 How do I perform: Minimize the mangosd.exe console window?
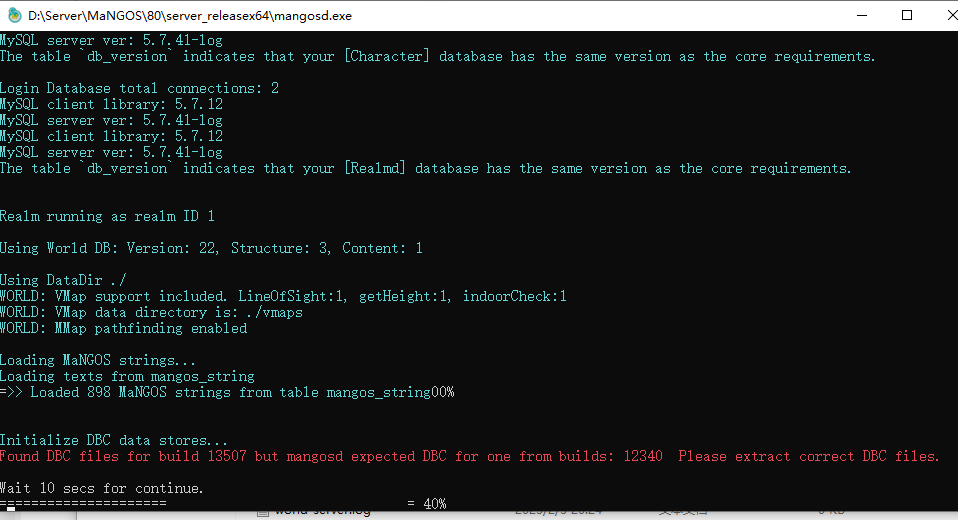point(862,15)
